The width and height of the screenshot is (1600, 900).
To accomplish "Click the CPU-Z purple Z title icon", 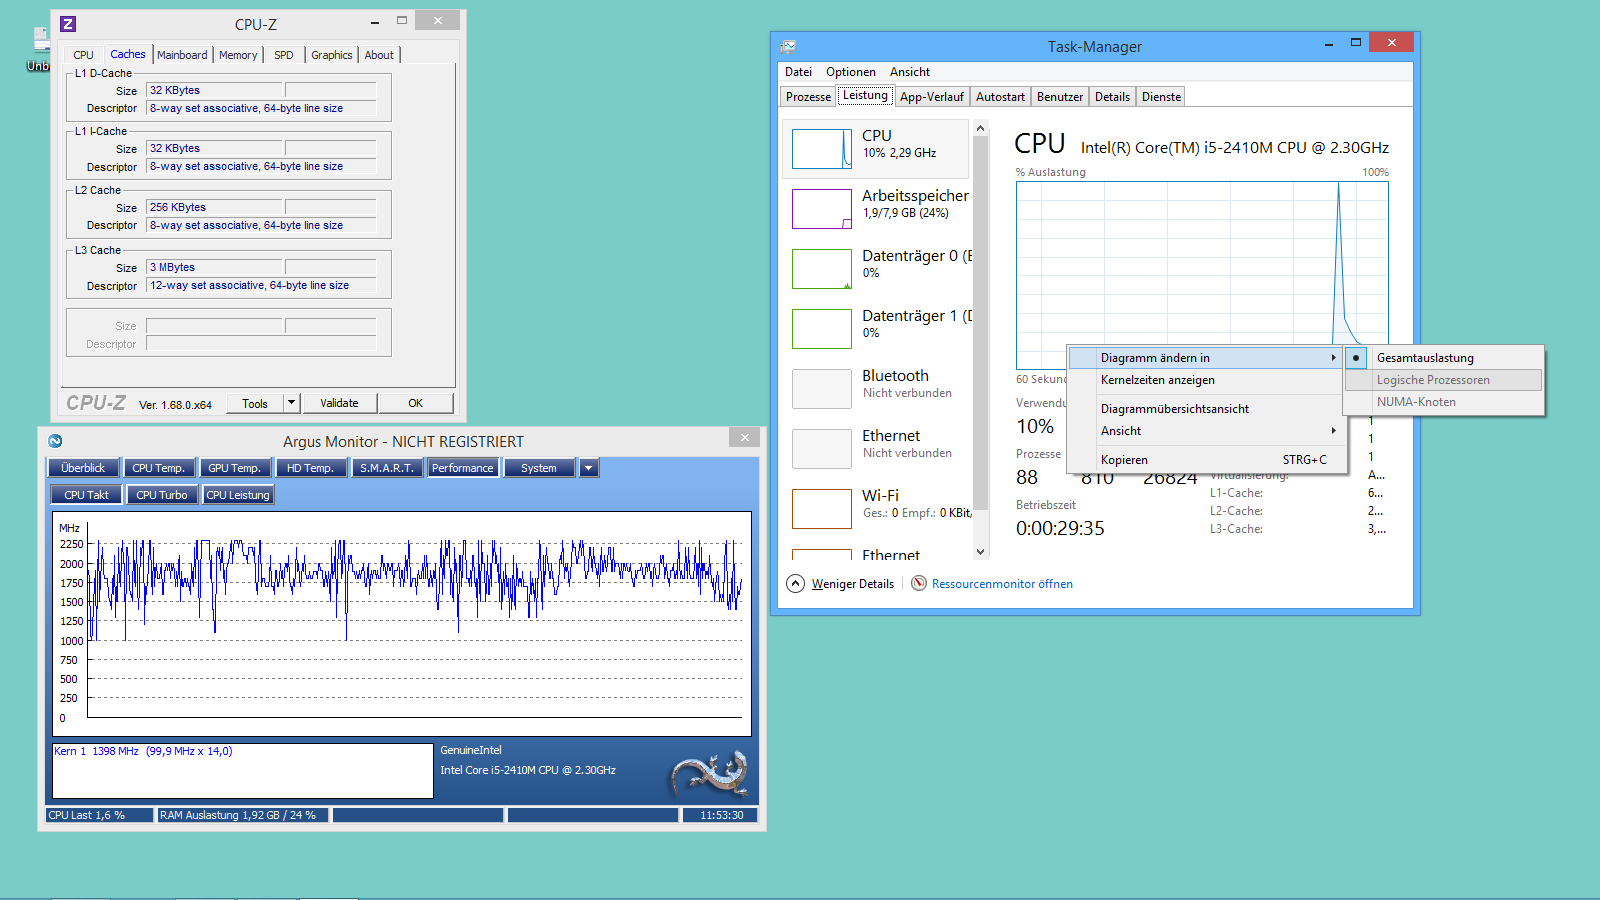I will pos(68,24).
